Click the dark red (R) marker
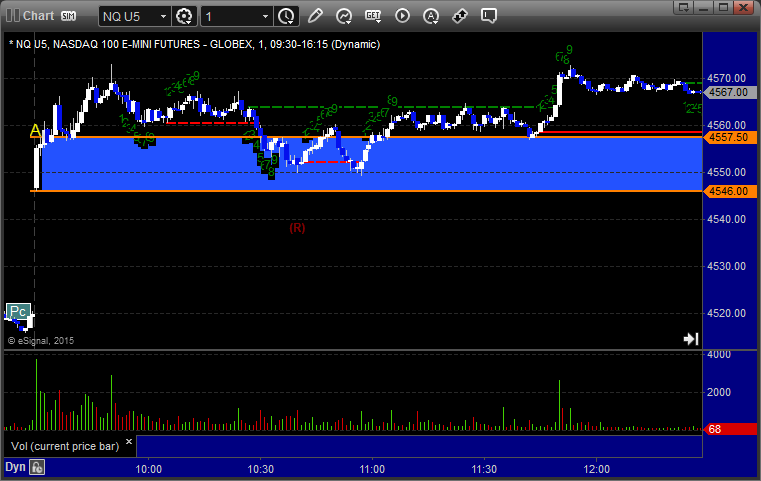The height and width of the screenshot is (481, 761). tap(298, 228)
